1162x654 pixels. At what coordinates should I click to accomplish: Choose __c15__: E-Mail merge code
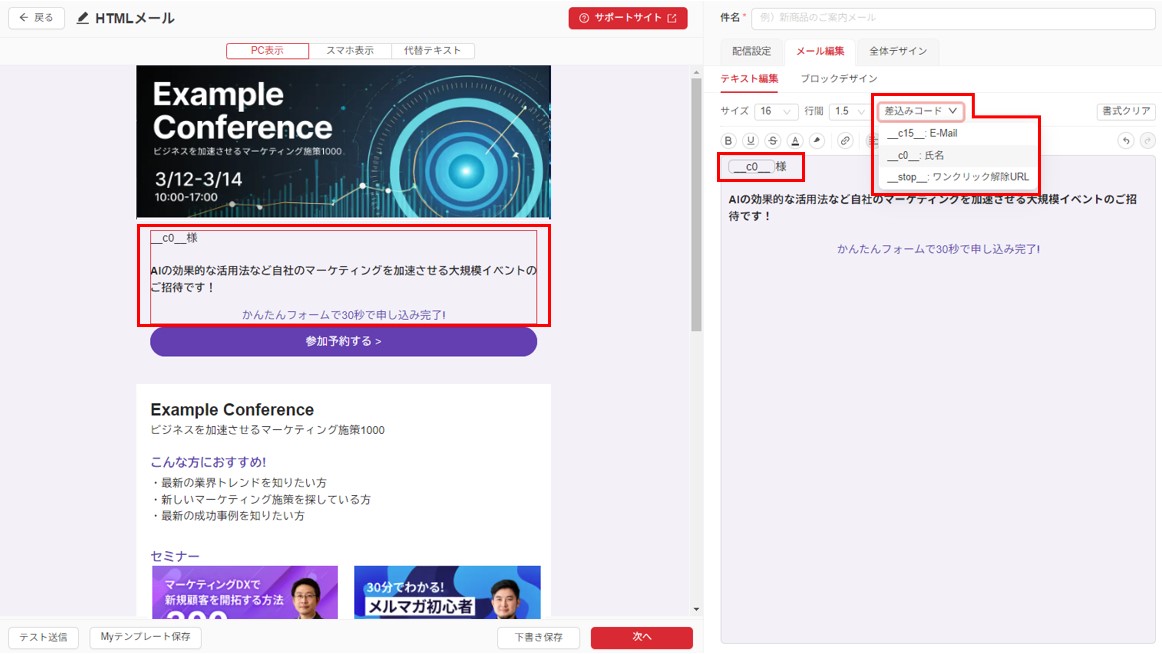point(959,133)
